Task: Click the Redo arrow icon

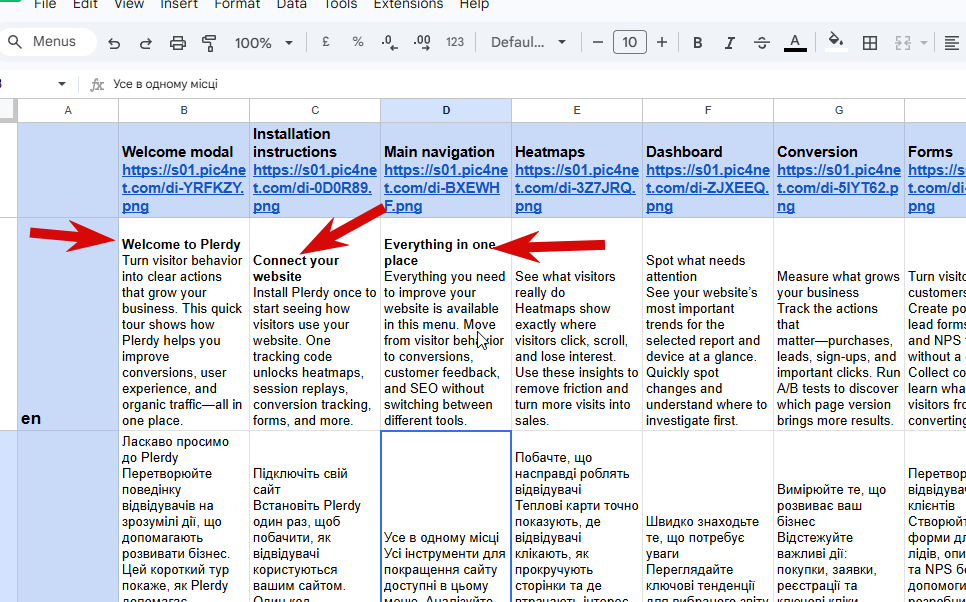Action: pyautogui.click(x=146, y=43)
